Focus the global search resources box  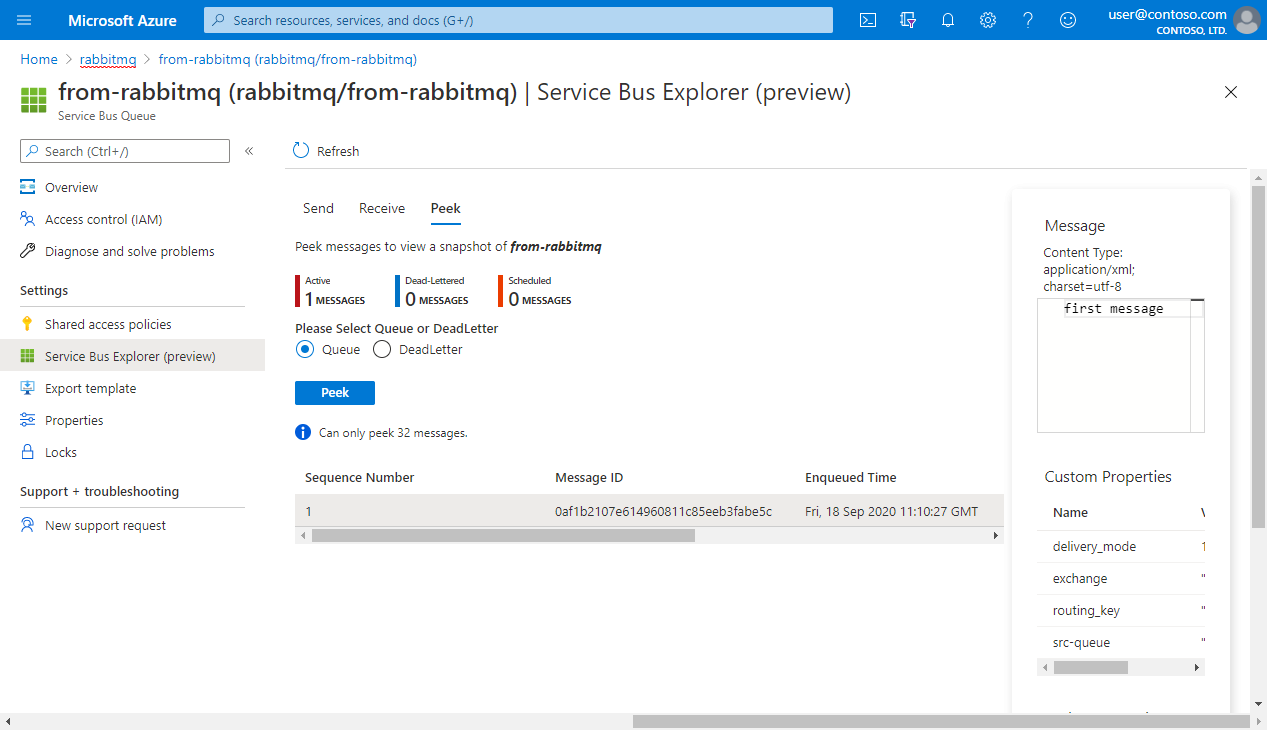click(518, 20)
